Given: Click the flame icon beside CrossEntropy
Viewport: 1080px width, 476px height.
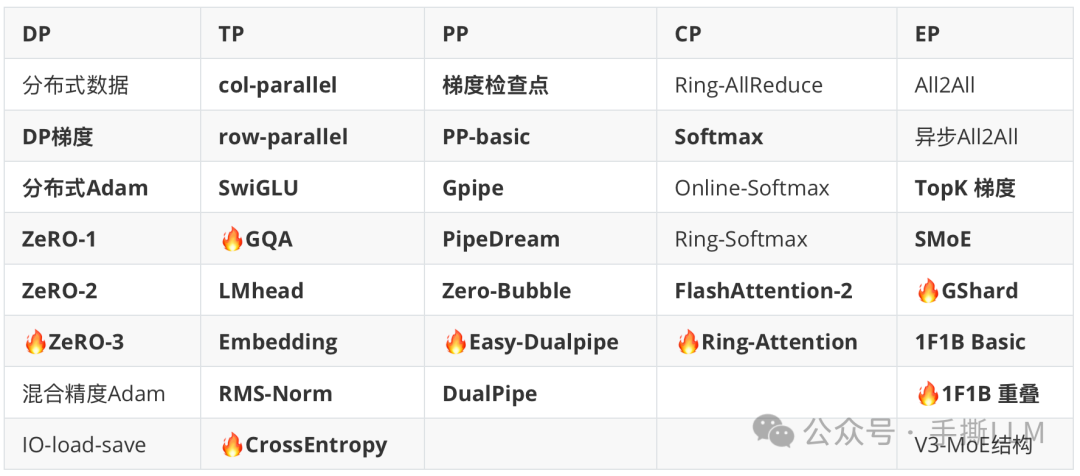Looking at the screenshot, I should (x=231, y=446).
